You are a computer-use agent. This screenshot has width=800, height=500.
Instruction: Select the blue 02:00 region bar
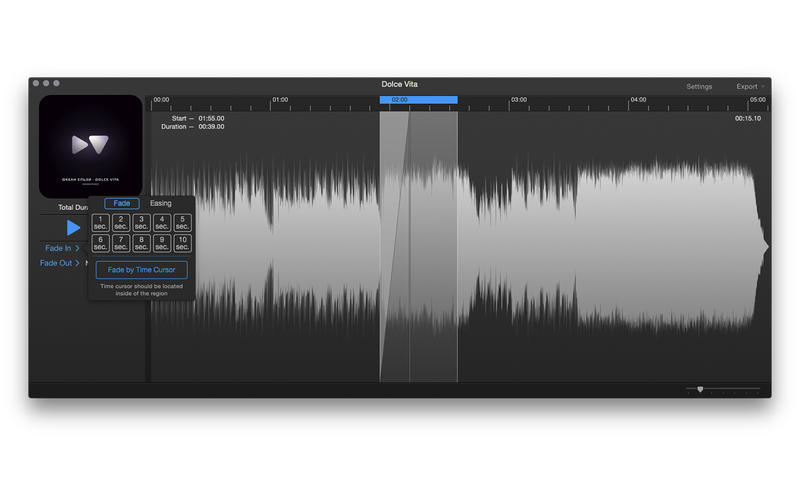click(418, 99)
